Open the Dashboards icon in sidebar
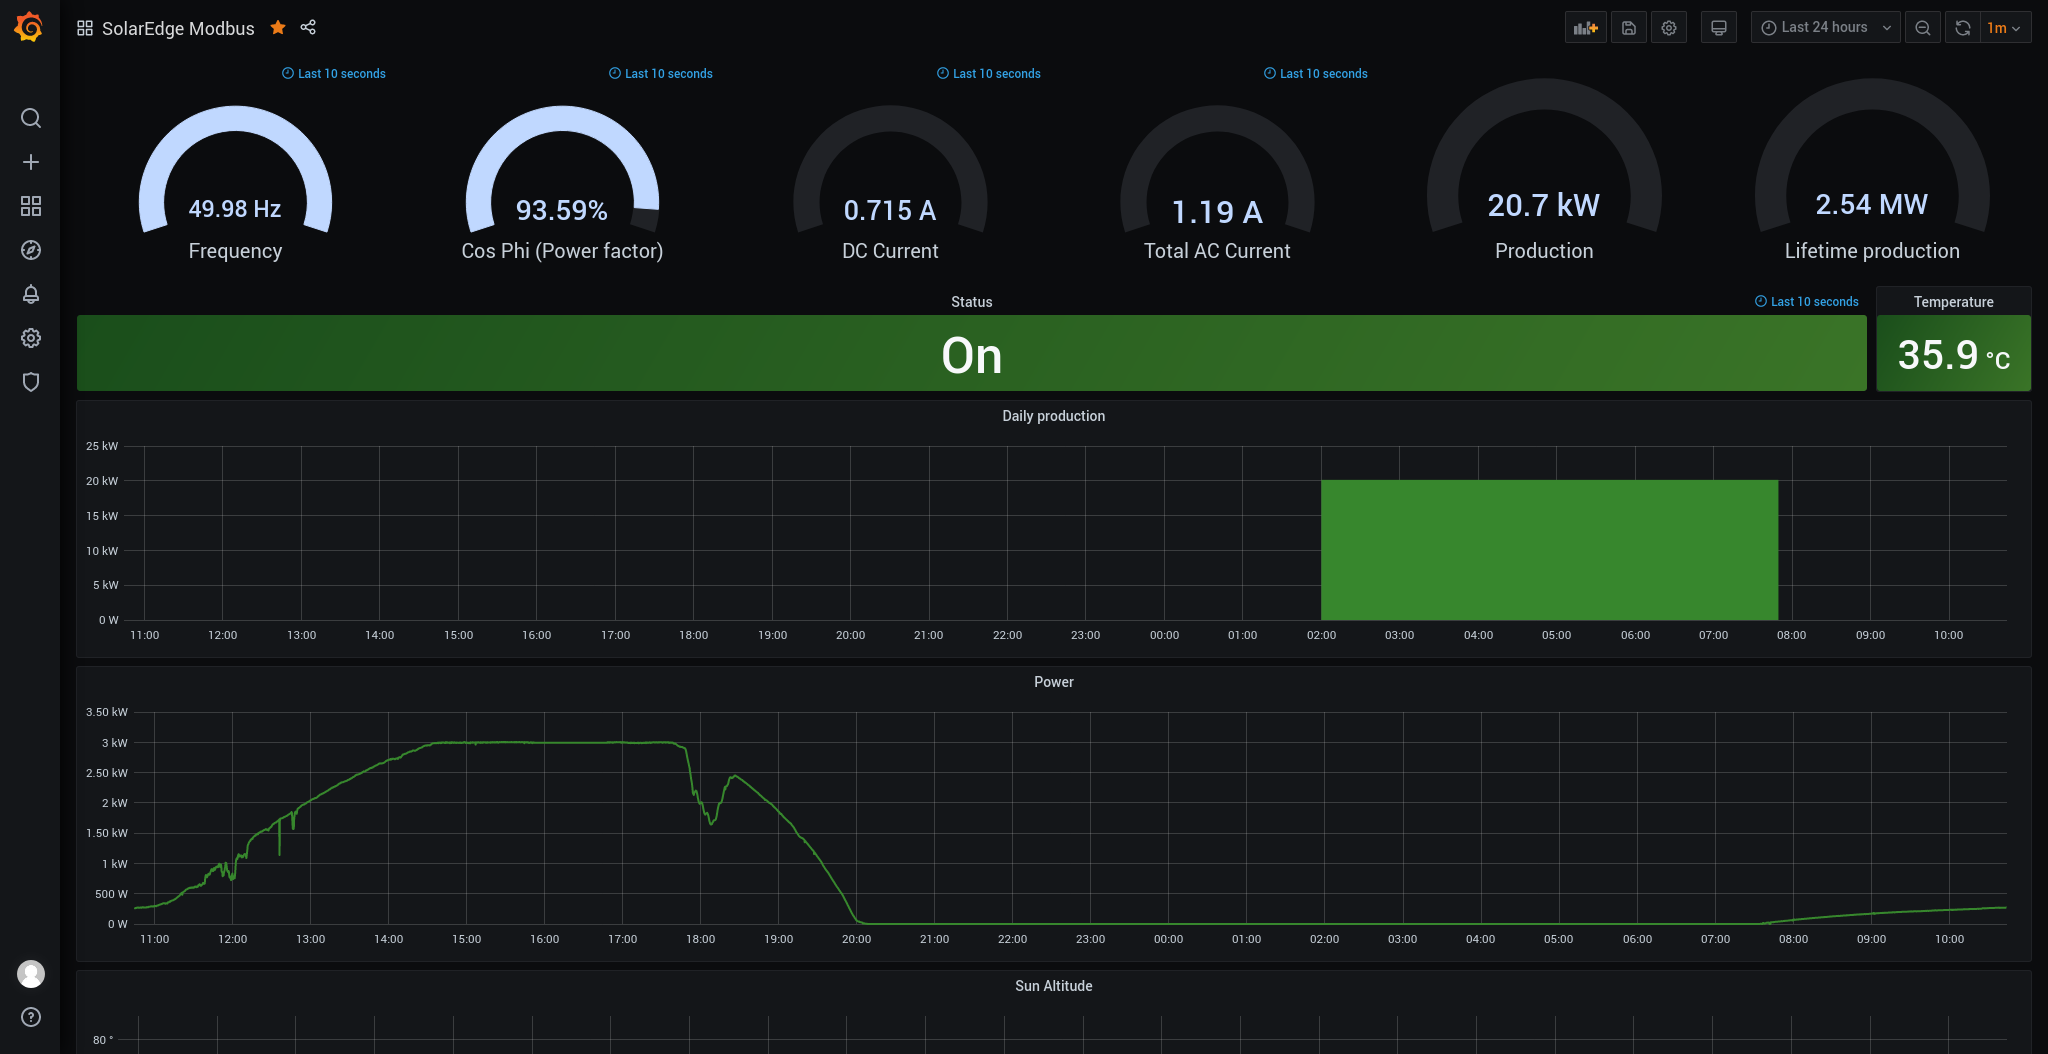The width and height of the screenshot is (2048, 1054). point(31,206)
